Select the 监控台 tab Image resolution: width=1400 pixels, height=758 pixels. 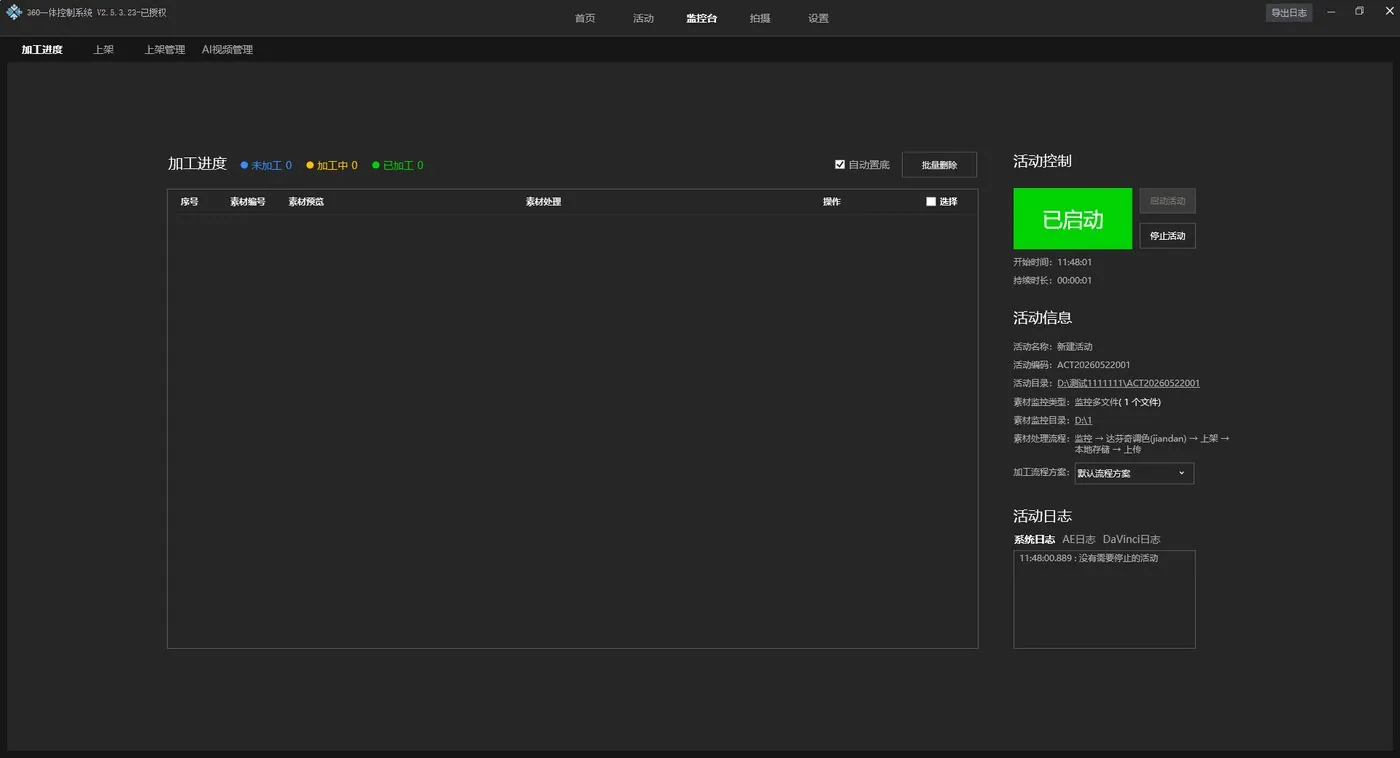(x=701, y=18)
